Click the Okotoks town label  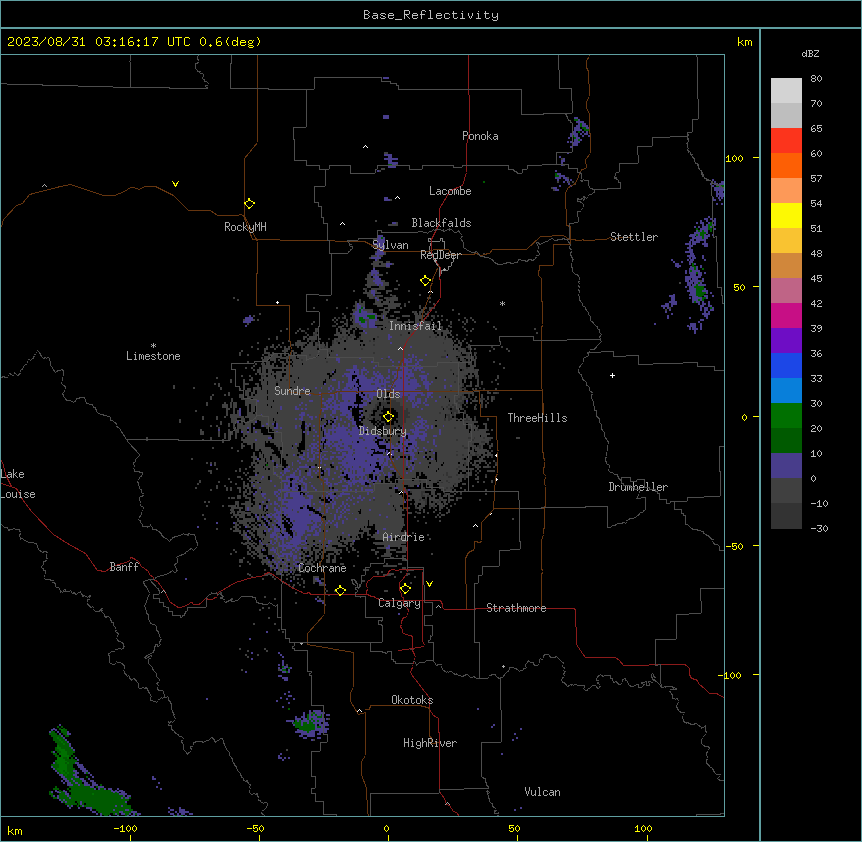click(x=412, y=700)
